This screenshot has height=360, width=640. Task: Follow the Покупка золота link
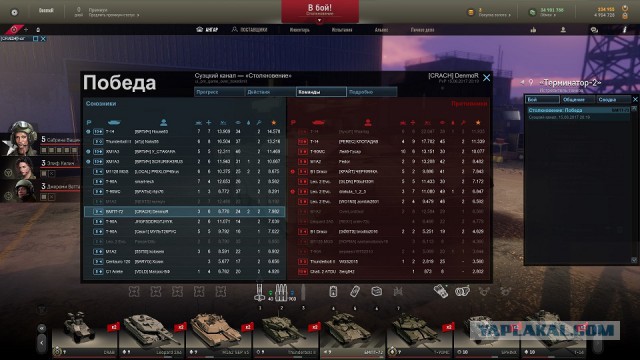(494, 15)
